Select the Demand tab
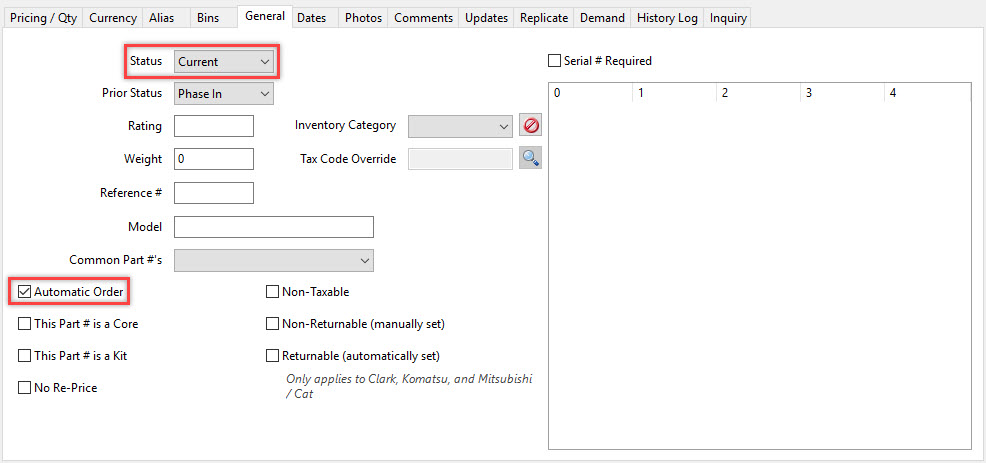 click(x=602, y=18)
